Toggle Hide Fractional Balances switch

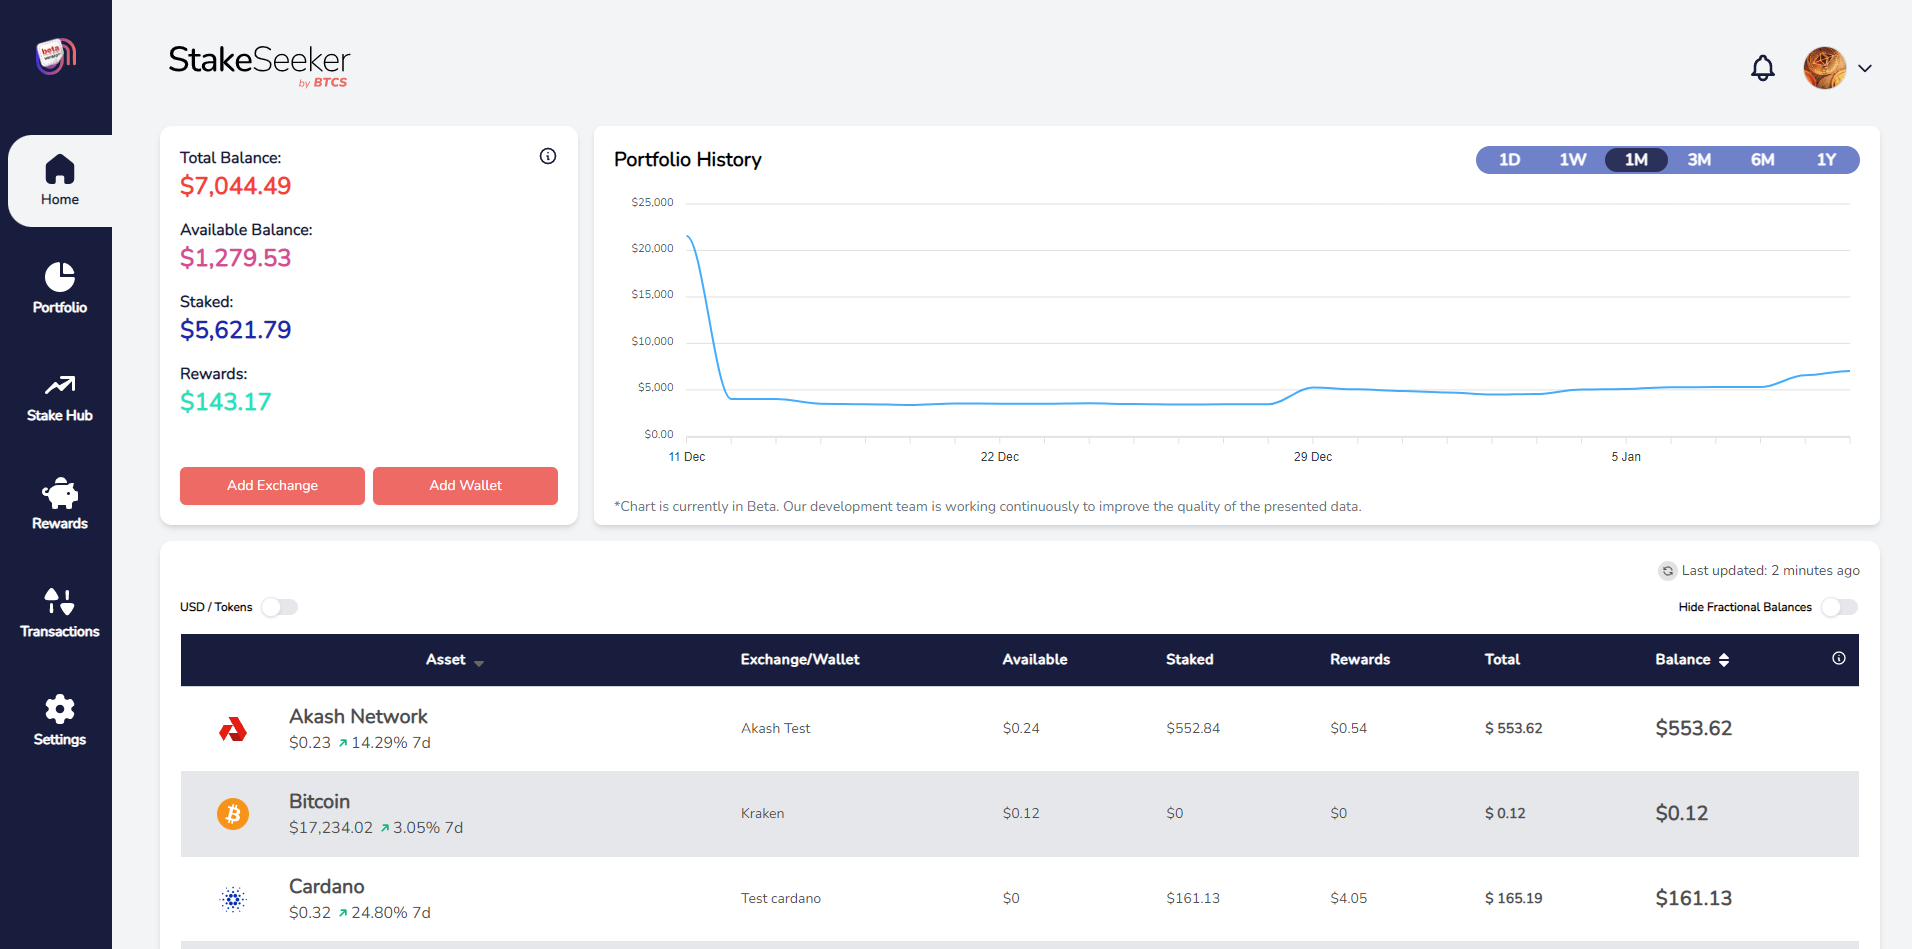[1839, 607]
